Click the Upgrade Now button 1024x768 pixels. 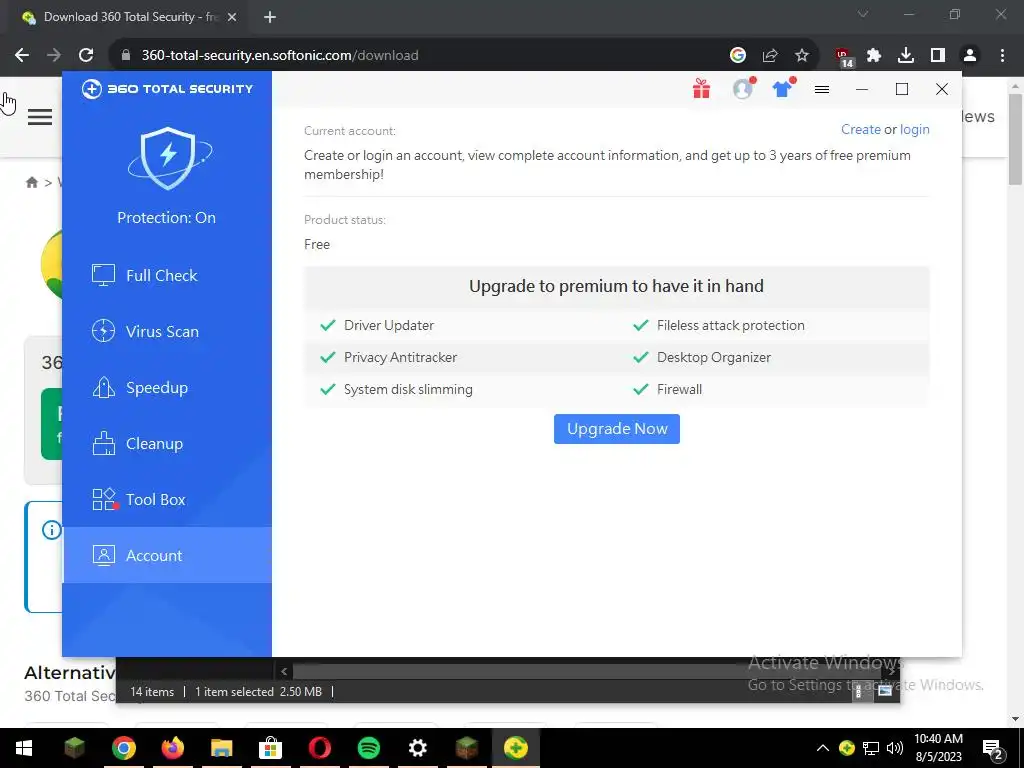(616, 429)
